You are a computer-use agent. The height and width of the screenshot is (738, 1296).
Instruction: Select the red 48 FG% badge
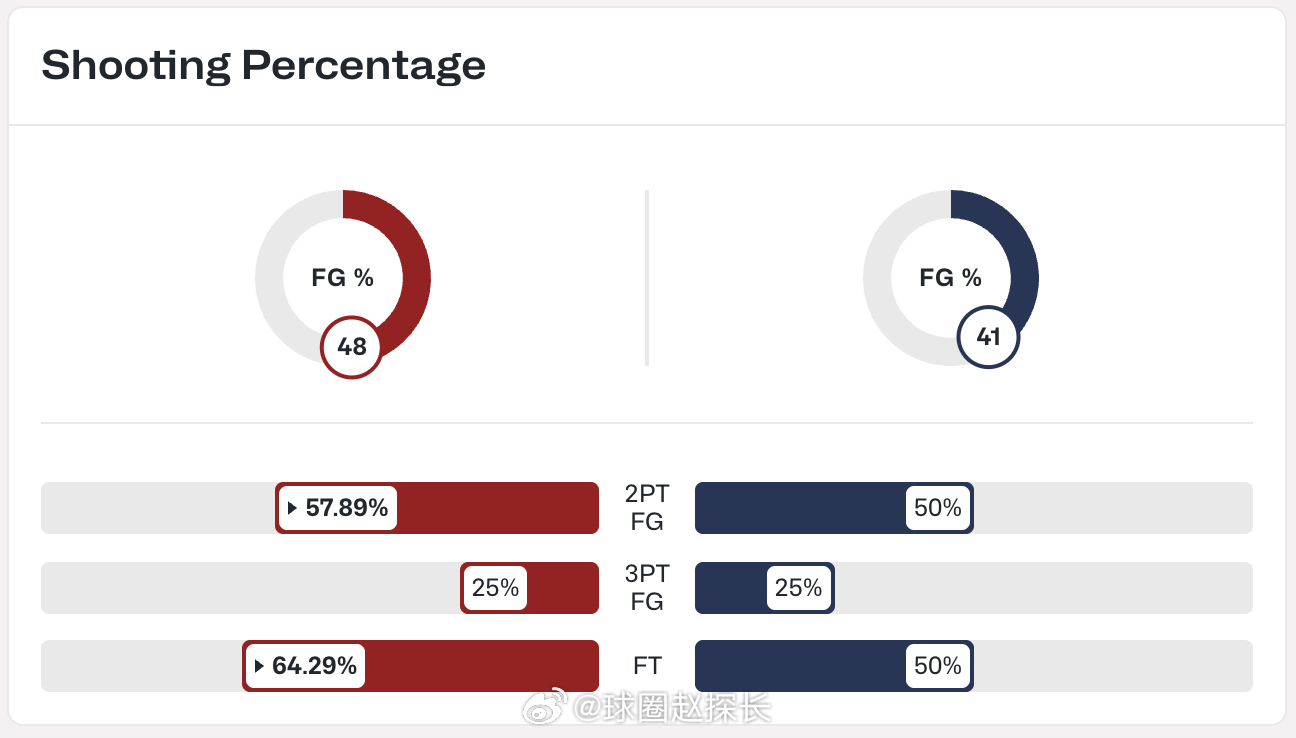click(351, 348)
